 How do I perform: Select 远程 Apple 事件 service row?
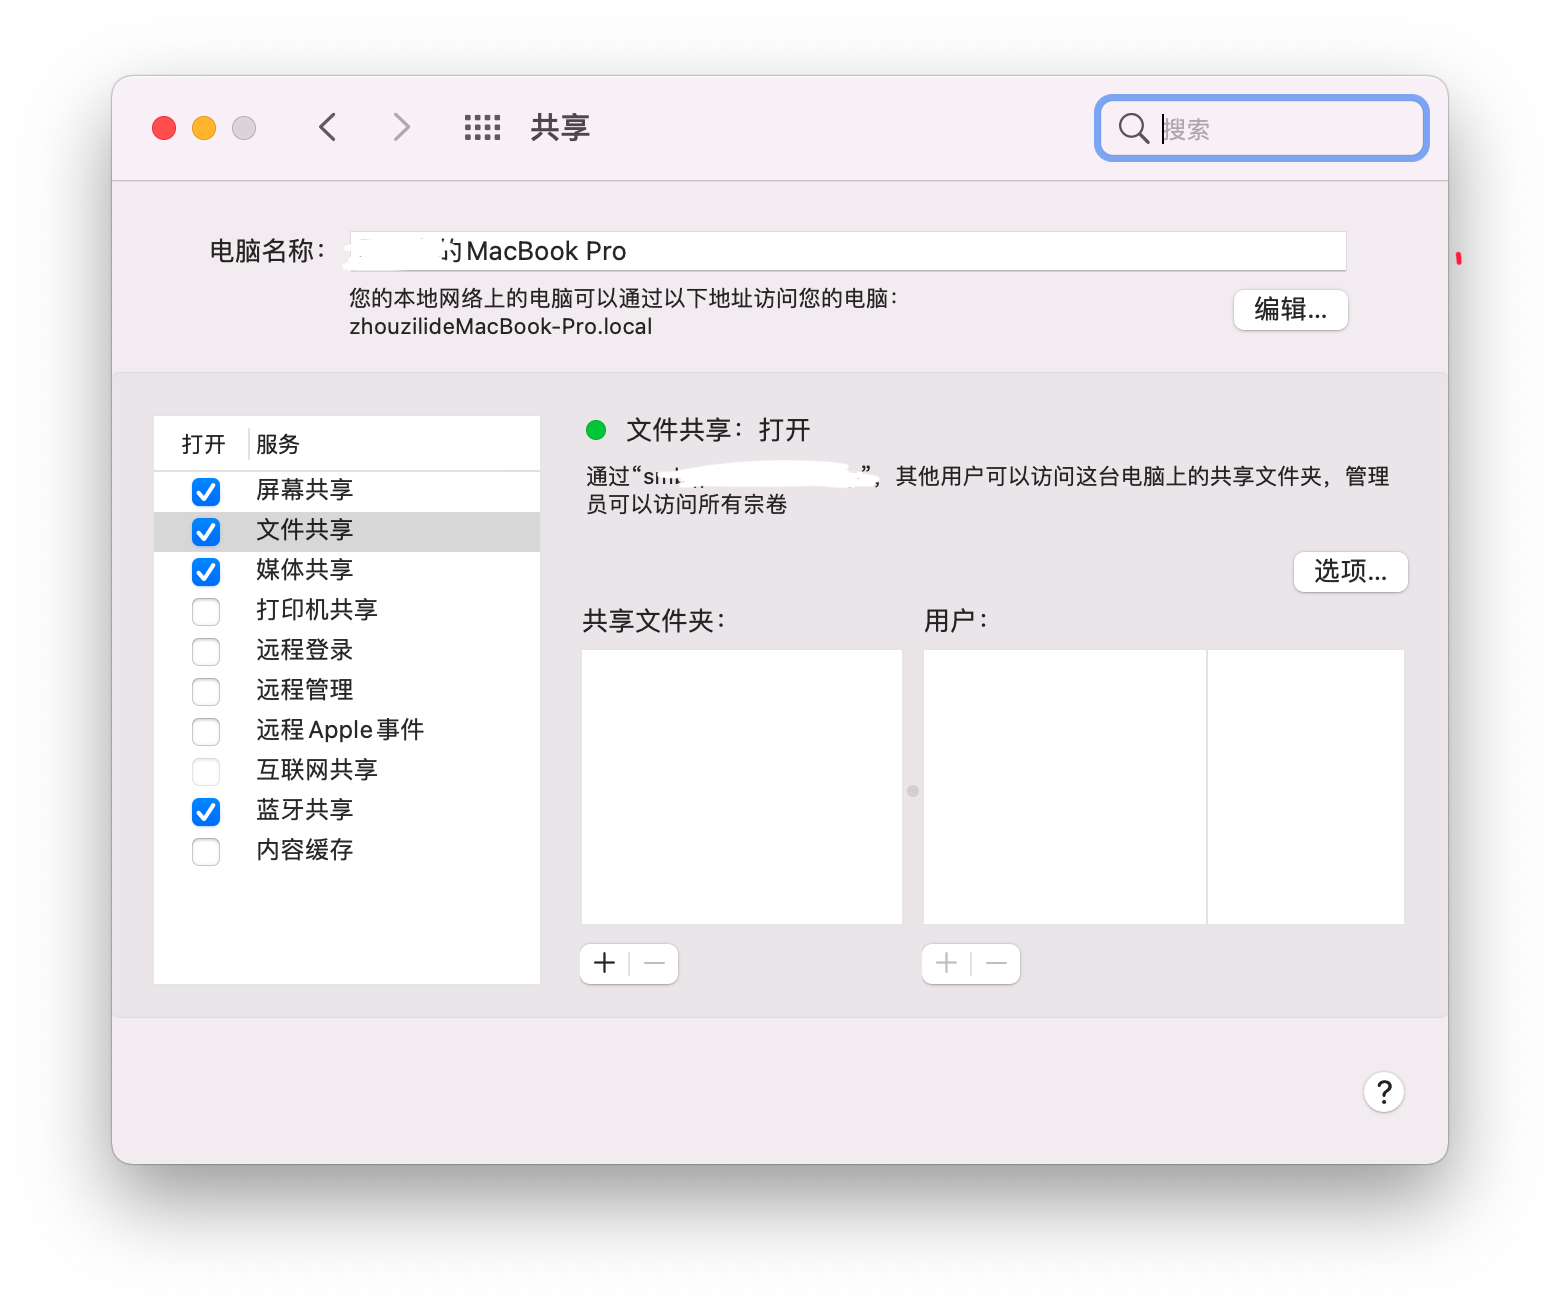click(x=340, y=730)
